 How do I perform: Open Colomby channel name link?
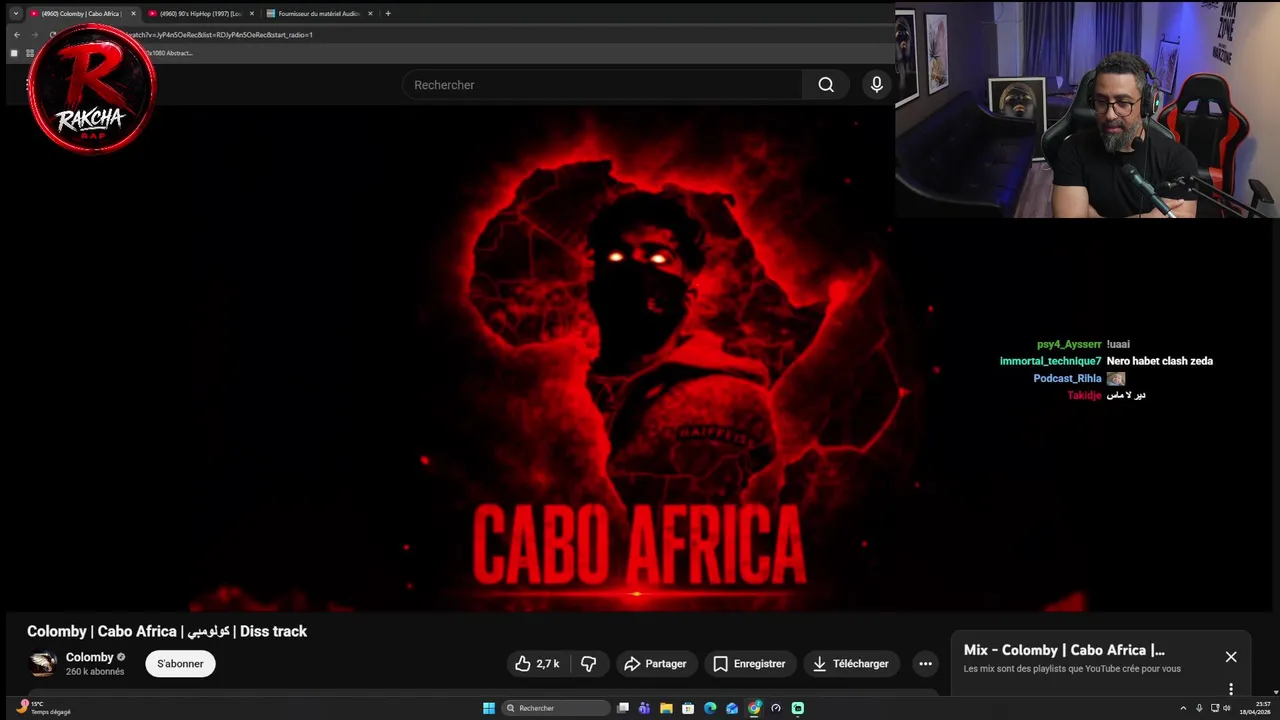pos(90,657)
